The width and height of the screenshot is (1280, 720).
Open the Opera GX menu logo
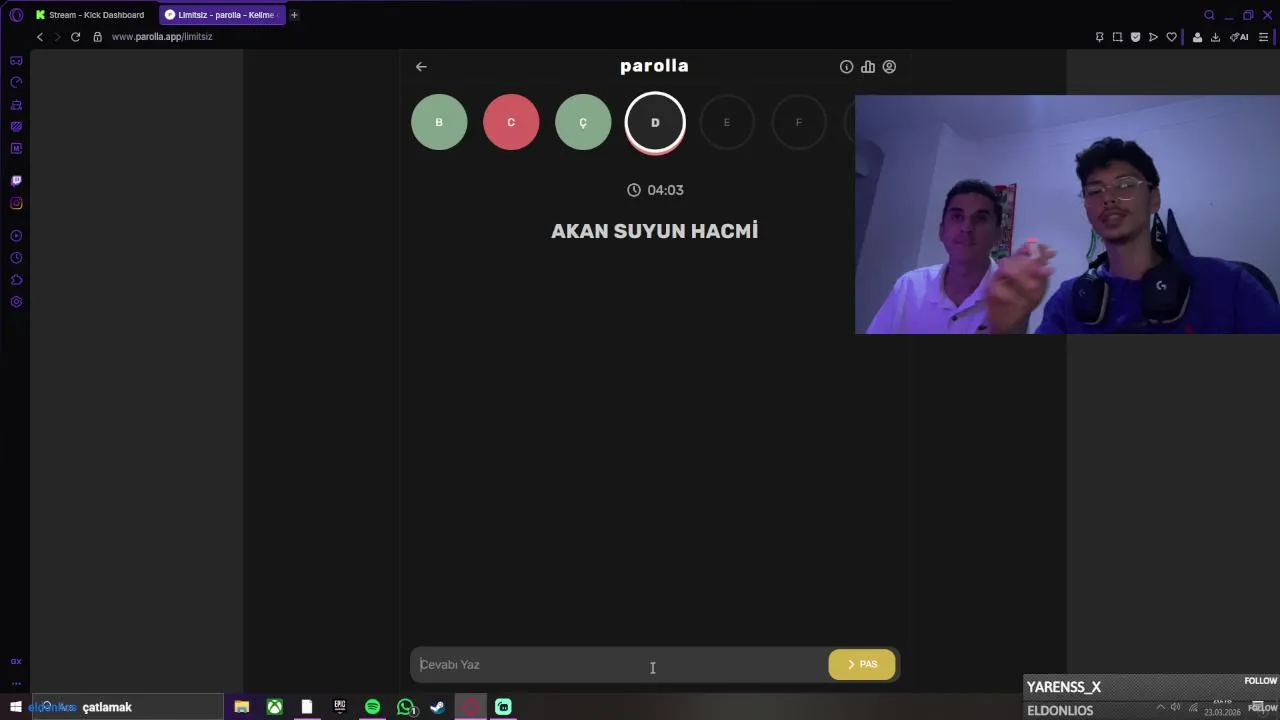pos(16,15)
